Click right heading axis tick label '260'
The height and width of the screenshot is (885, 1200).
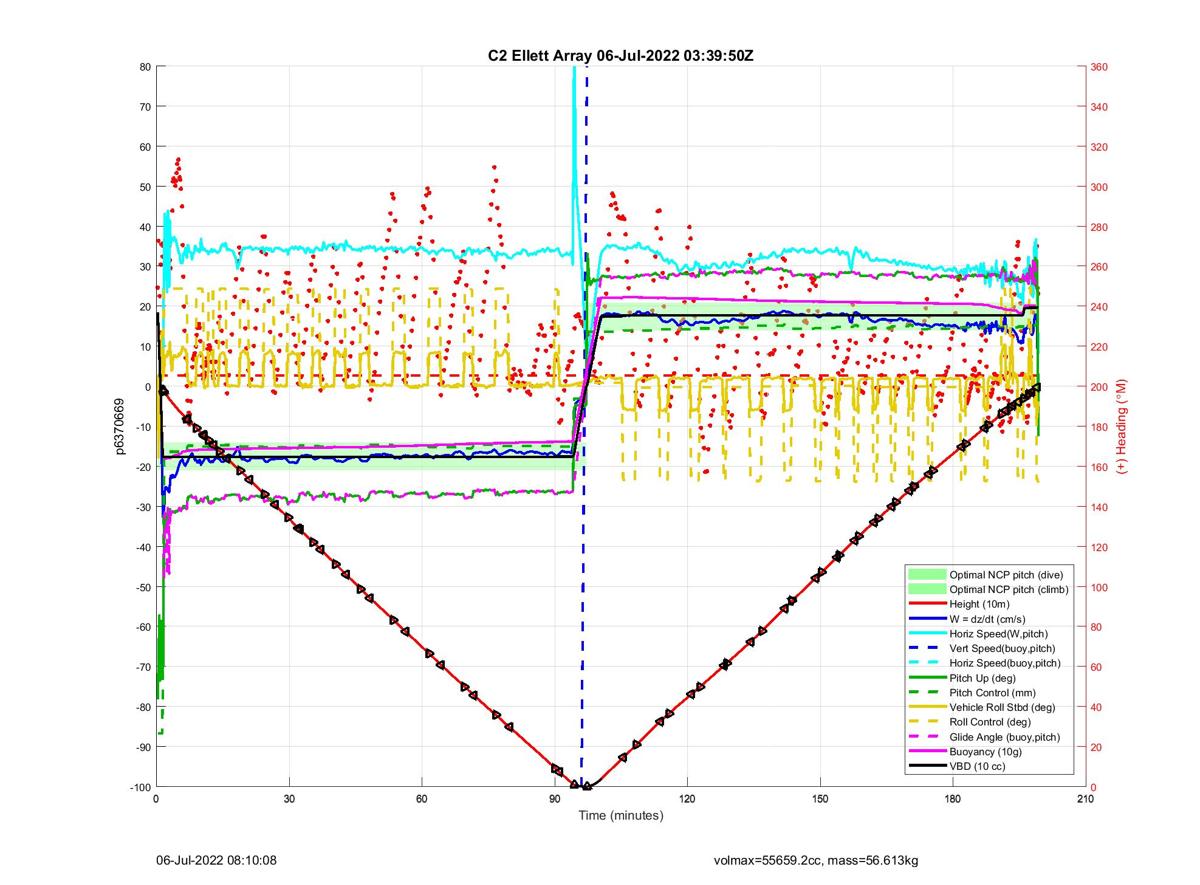point(1099,267)
